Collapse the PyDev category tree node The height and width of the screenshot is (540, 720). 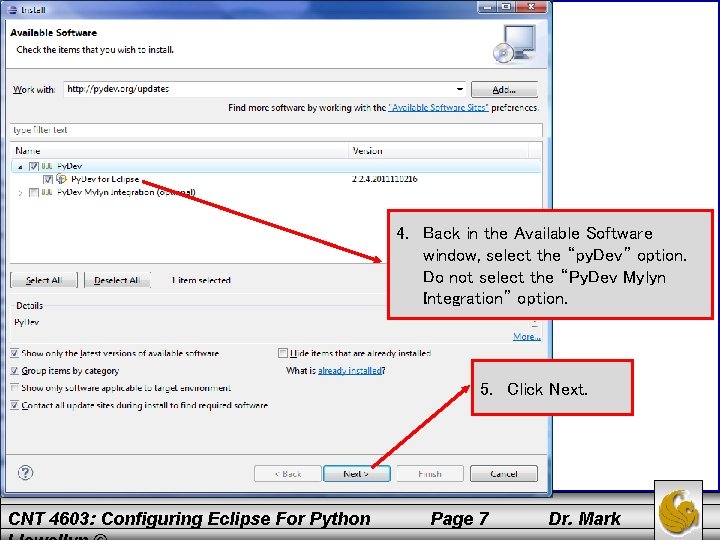[x=20, y=167]
